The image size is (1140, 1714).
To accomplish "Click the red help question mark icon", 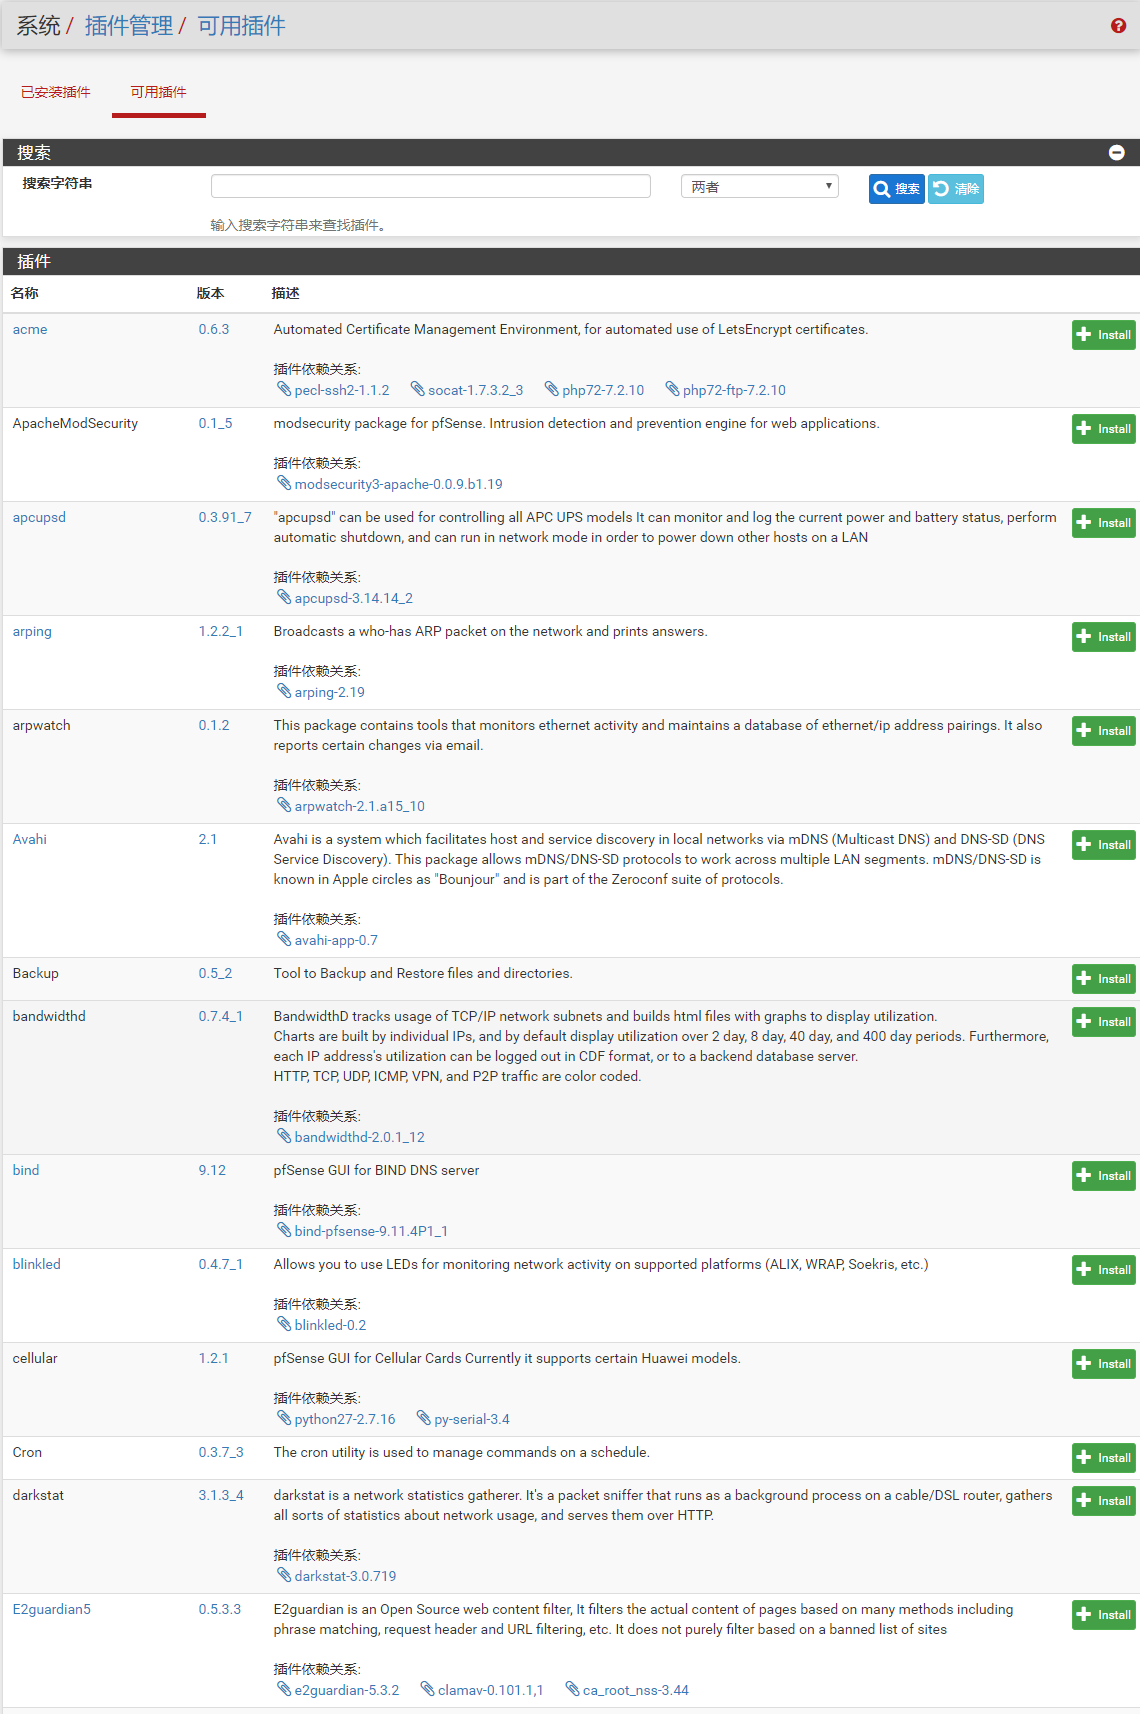I will coord(1118,26).
